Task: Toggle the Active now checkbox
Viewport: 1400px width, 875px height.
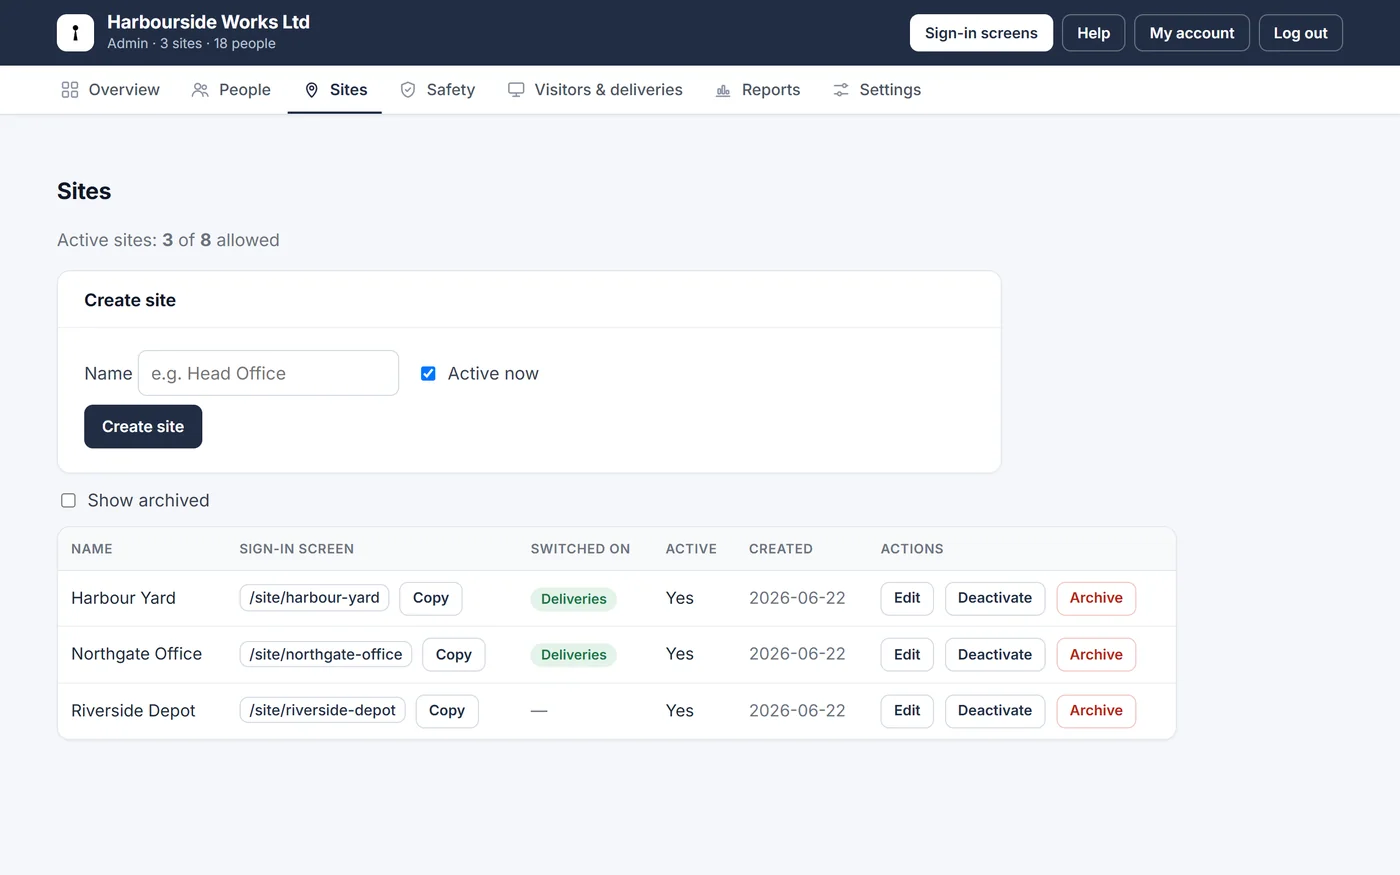Action: pyautogui.click(x=428, y=374)
